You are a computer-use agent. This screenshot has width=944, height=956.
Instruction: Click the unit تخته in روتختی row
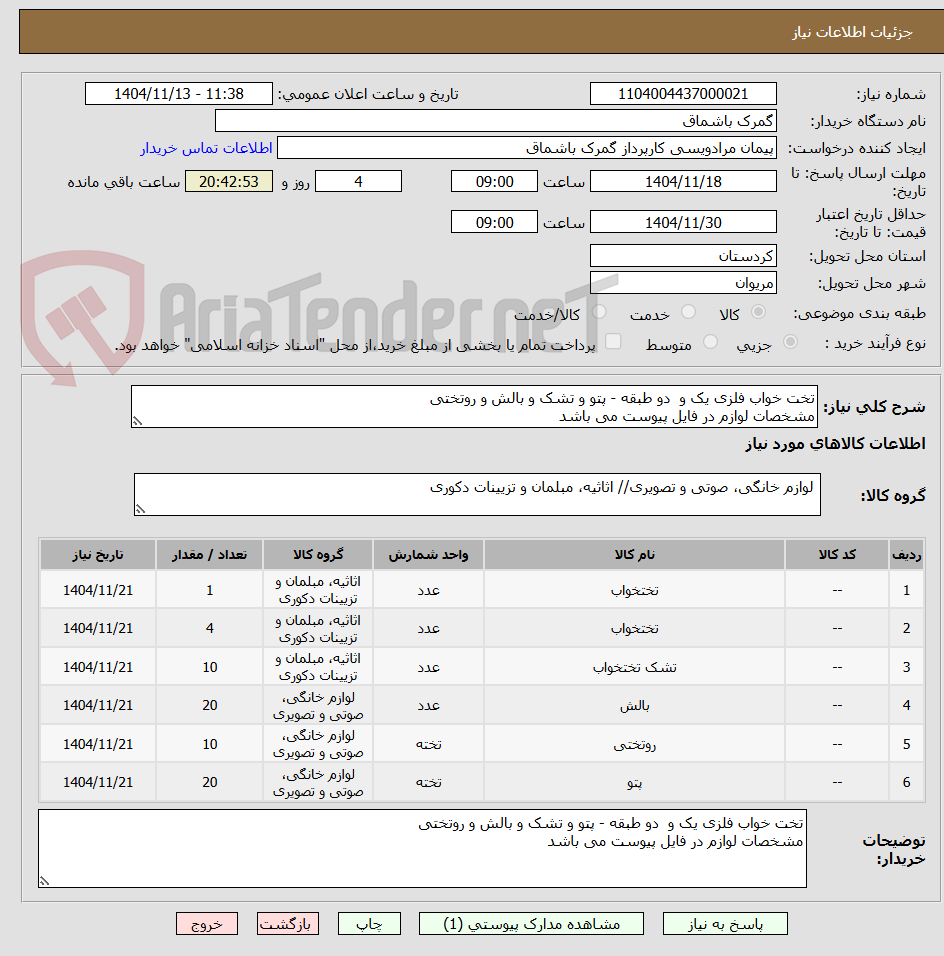click(x=428, y=744)
